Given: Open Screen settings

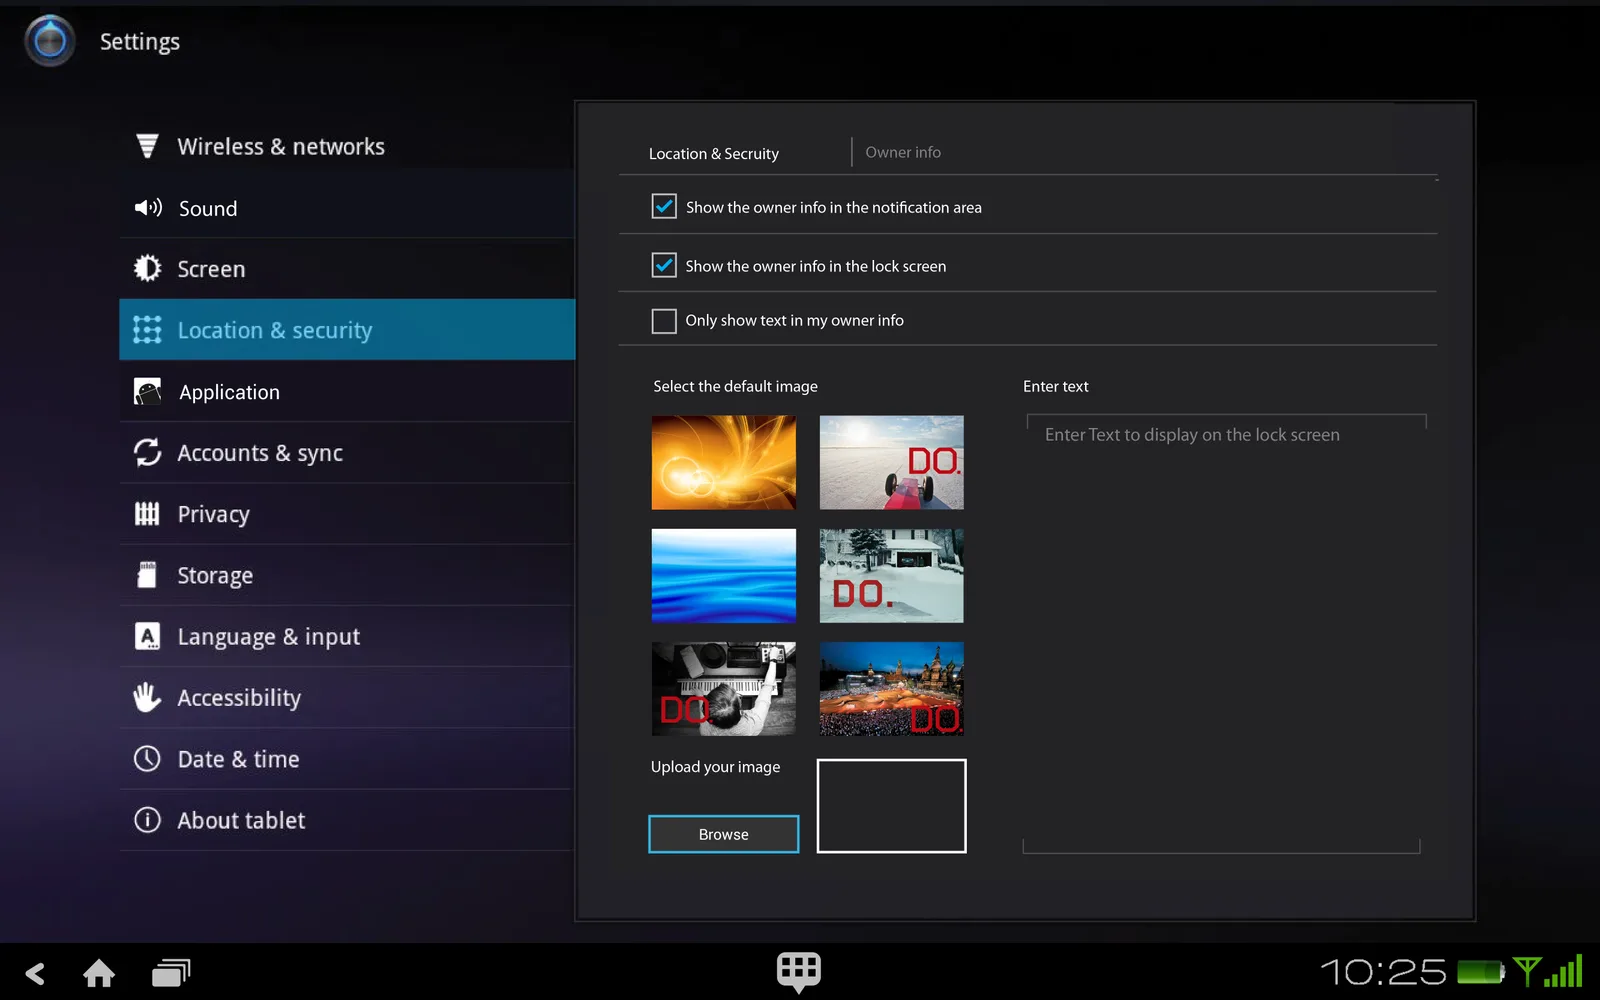Looking at the screenshot, I should click(347, 269).
